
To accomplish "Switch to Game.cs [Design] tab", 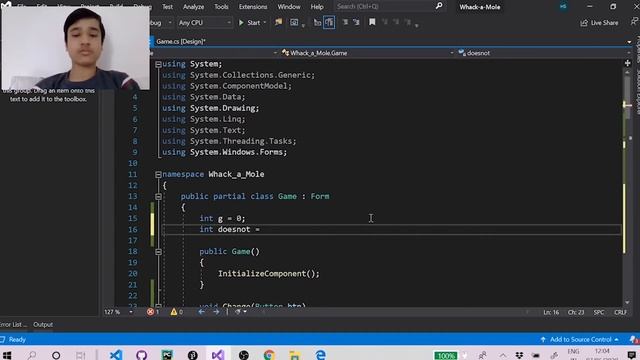I will pyautogui.click(x=180, y=42).
